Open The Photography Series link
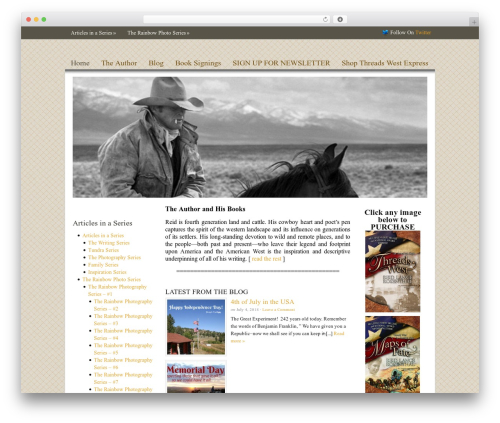The image size is (500, 423). pos(114,257)
